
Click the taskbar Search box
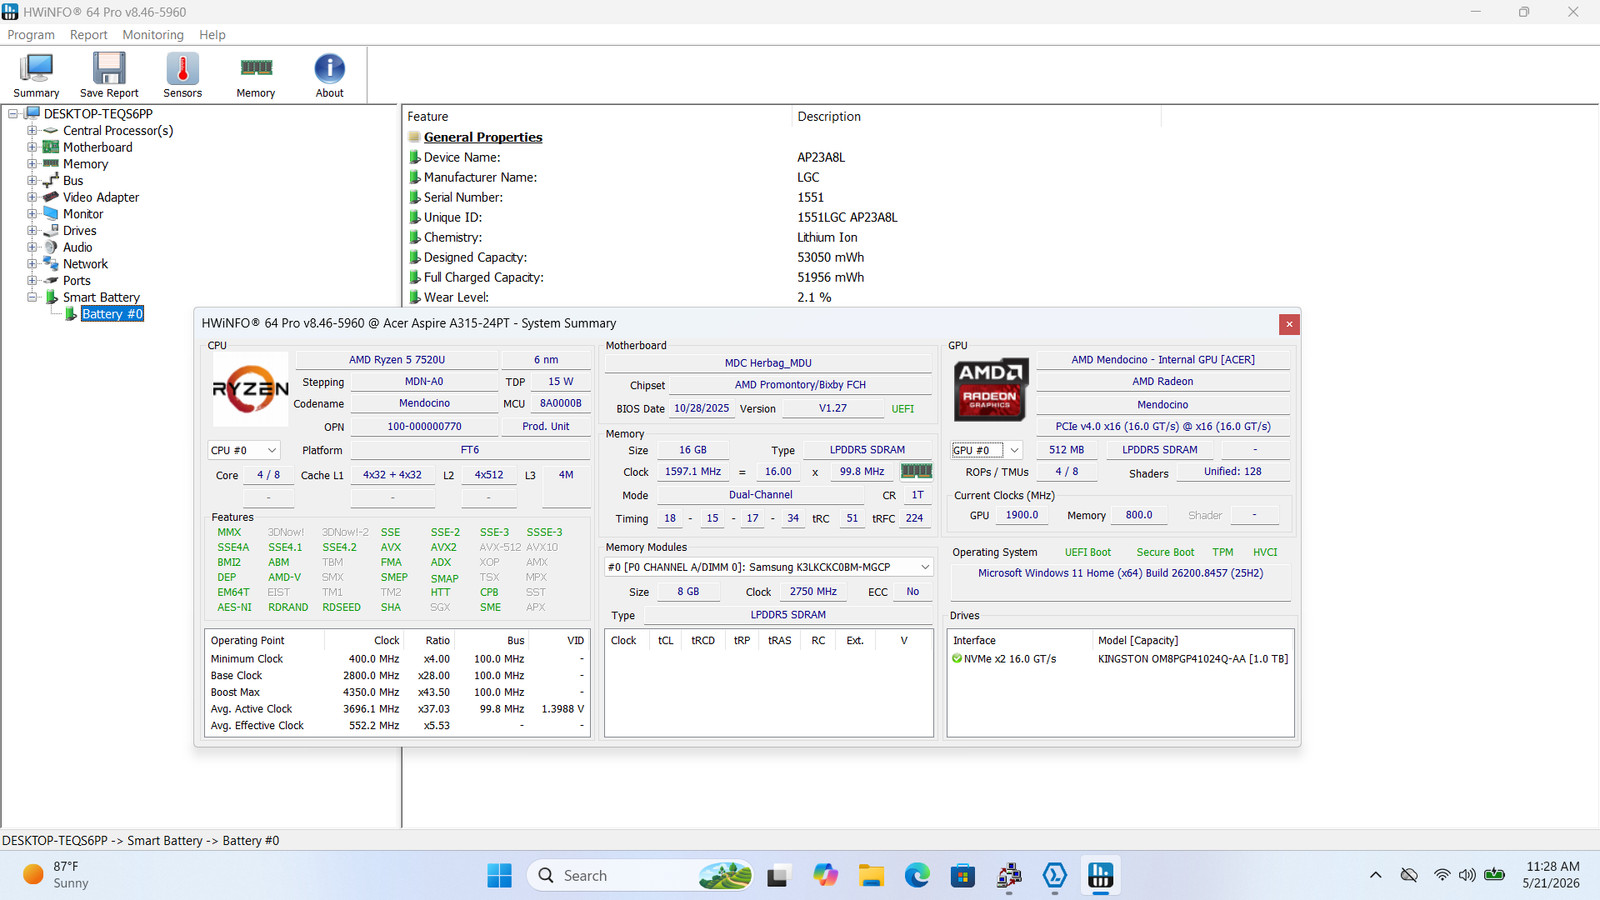(639, 876)
